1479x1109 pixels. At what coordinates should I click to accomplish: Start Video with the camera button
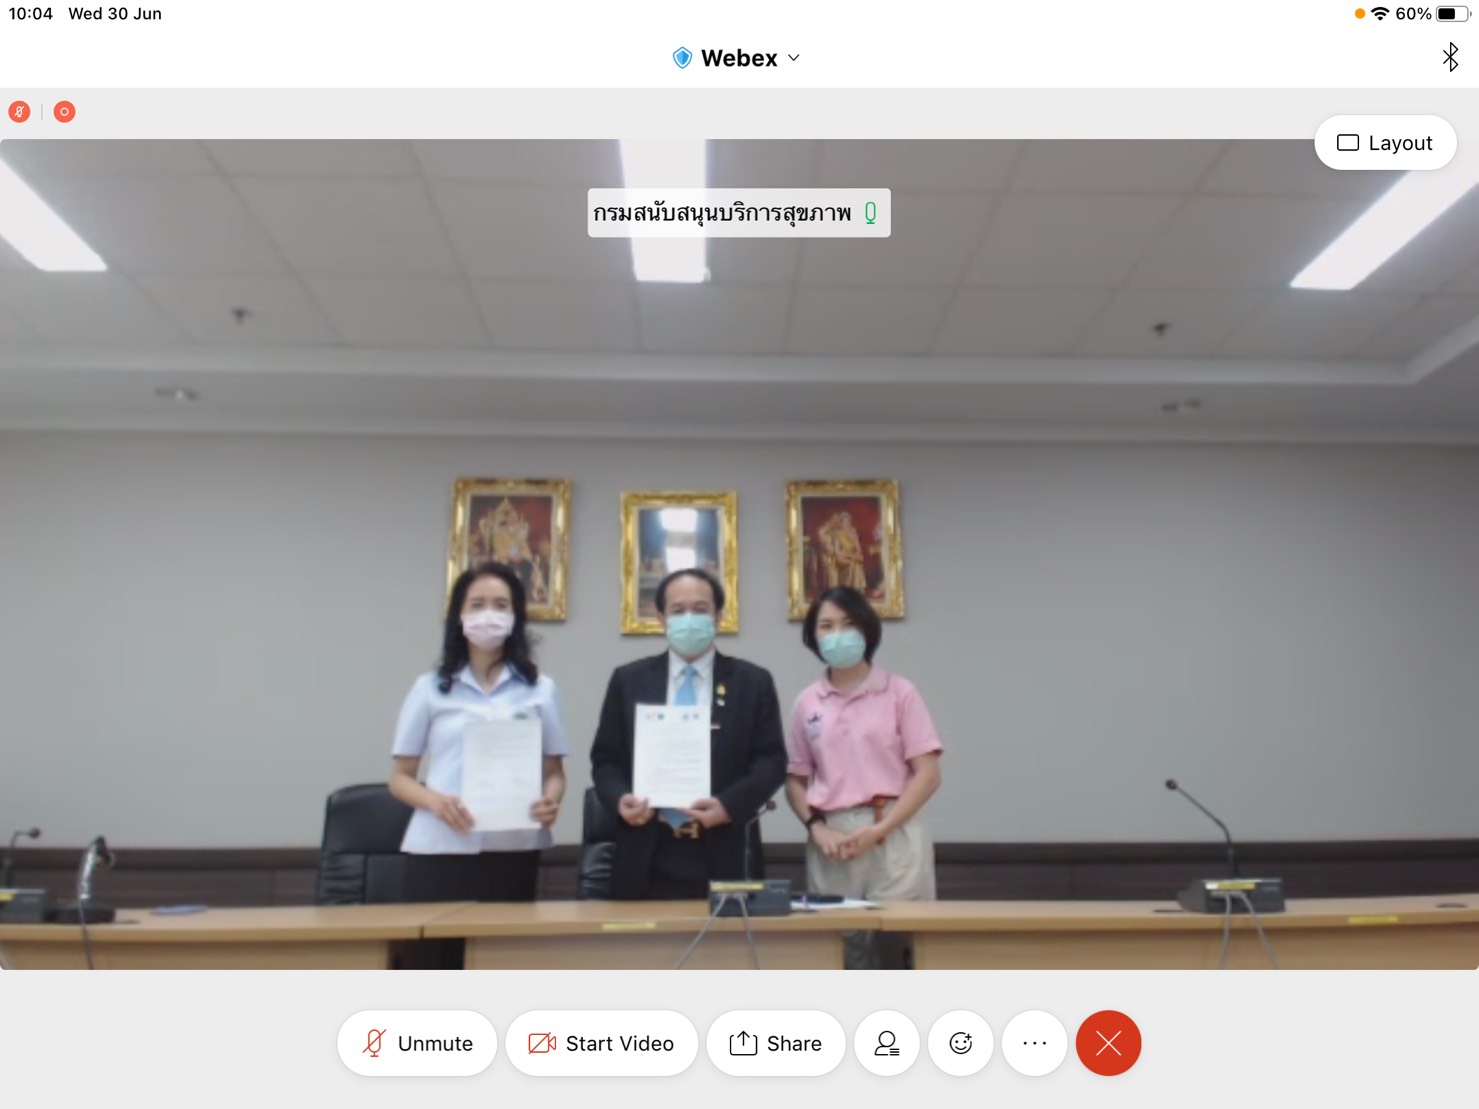click(x=601, y=1043)
